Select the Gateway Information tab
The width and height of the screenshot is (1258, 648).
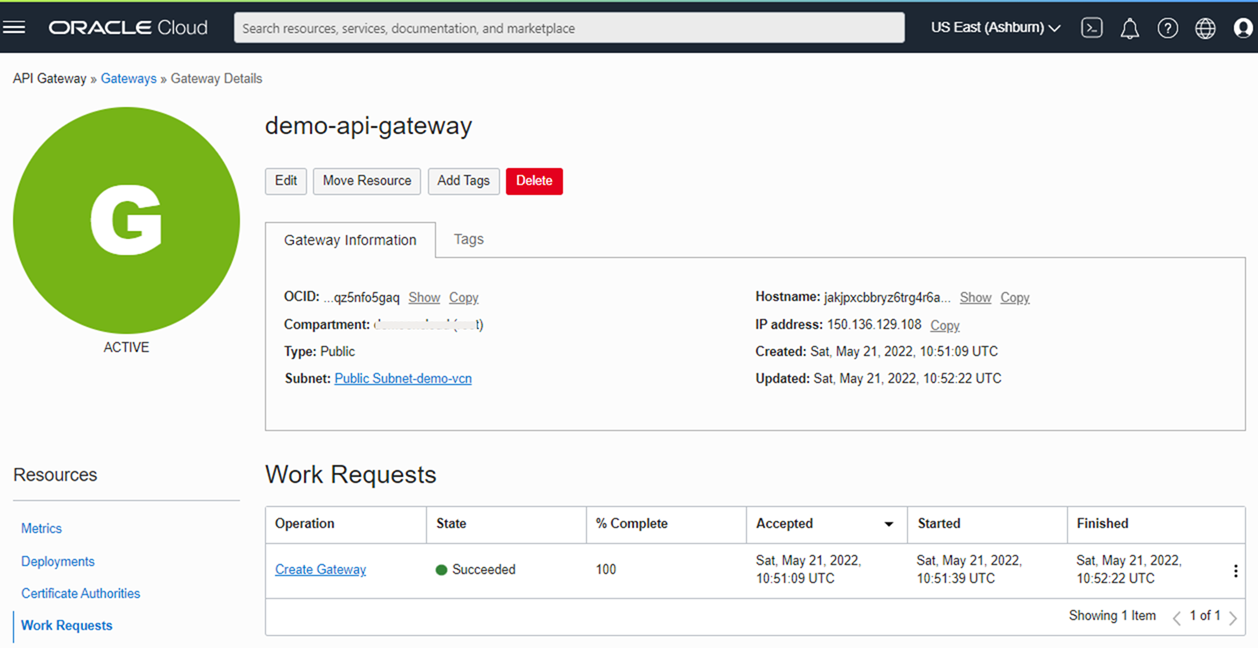coord(350,240)
